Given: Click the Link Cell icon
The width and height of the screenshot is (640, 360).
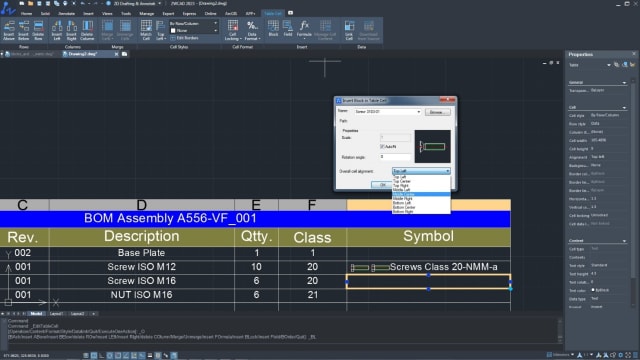Looking at the screenshot, I should (x=349, y=31).
